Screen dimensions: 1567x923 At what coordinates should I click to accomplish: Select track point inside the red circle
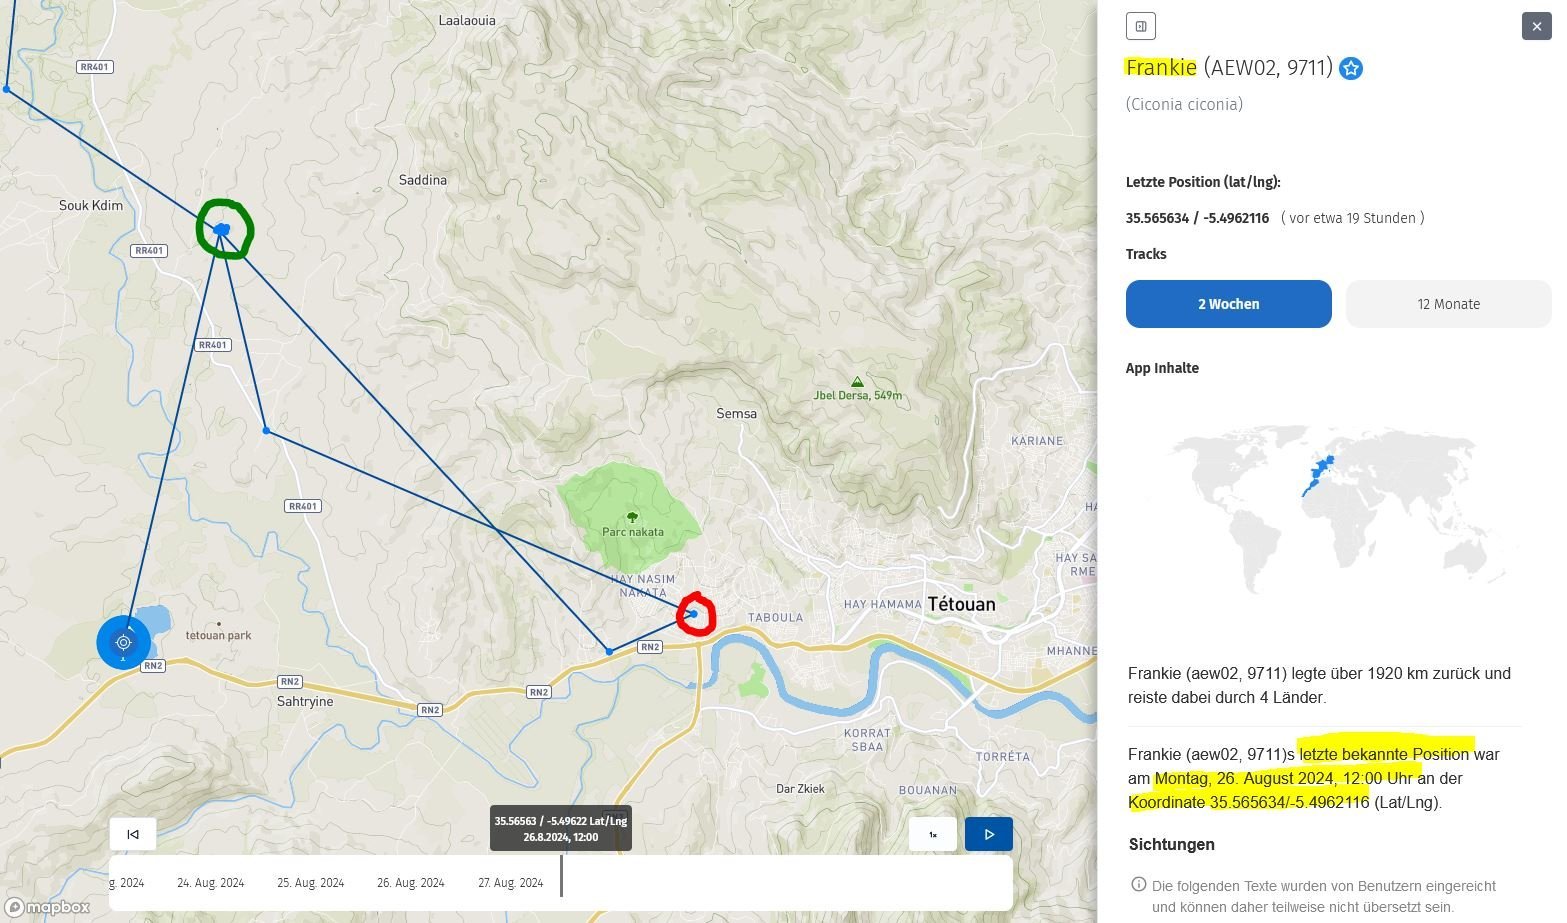click(x=693, y=614)
